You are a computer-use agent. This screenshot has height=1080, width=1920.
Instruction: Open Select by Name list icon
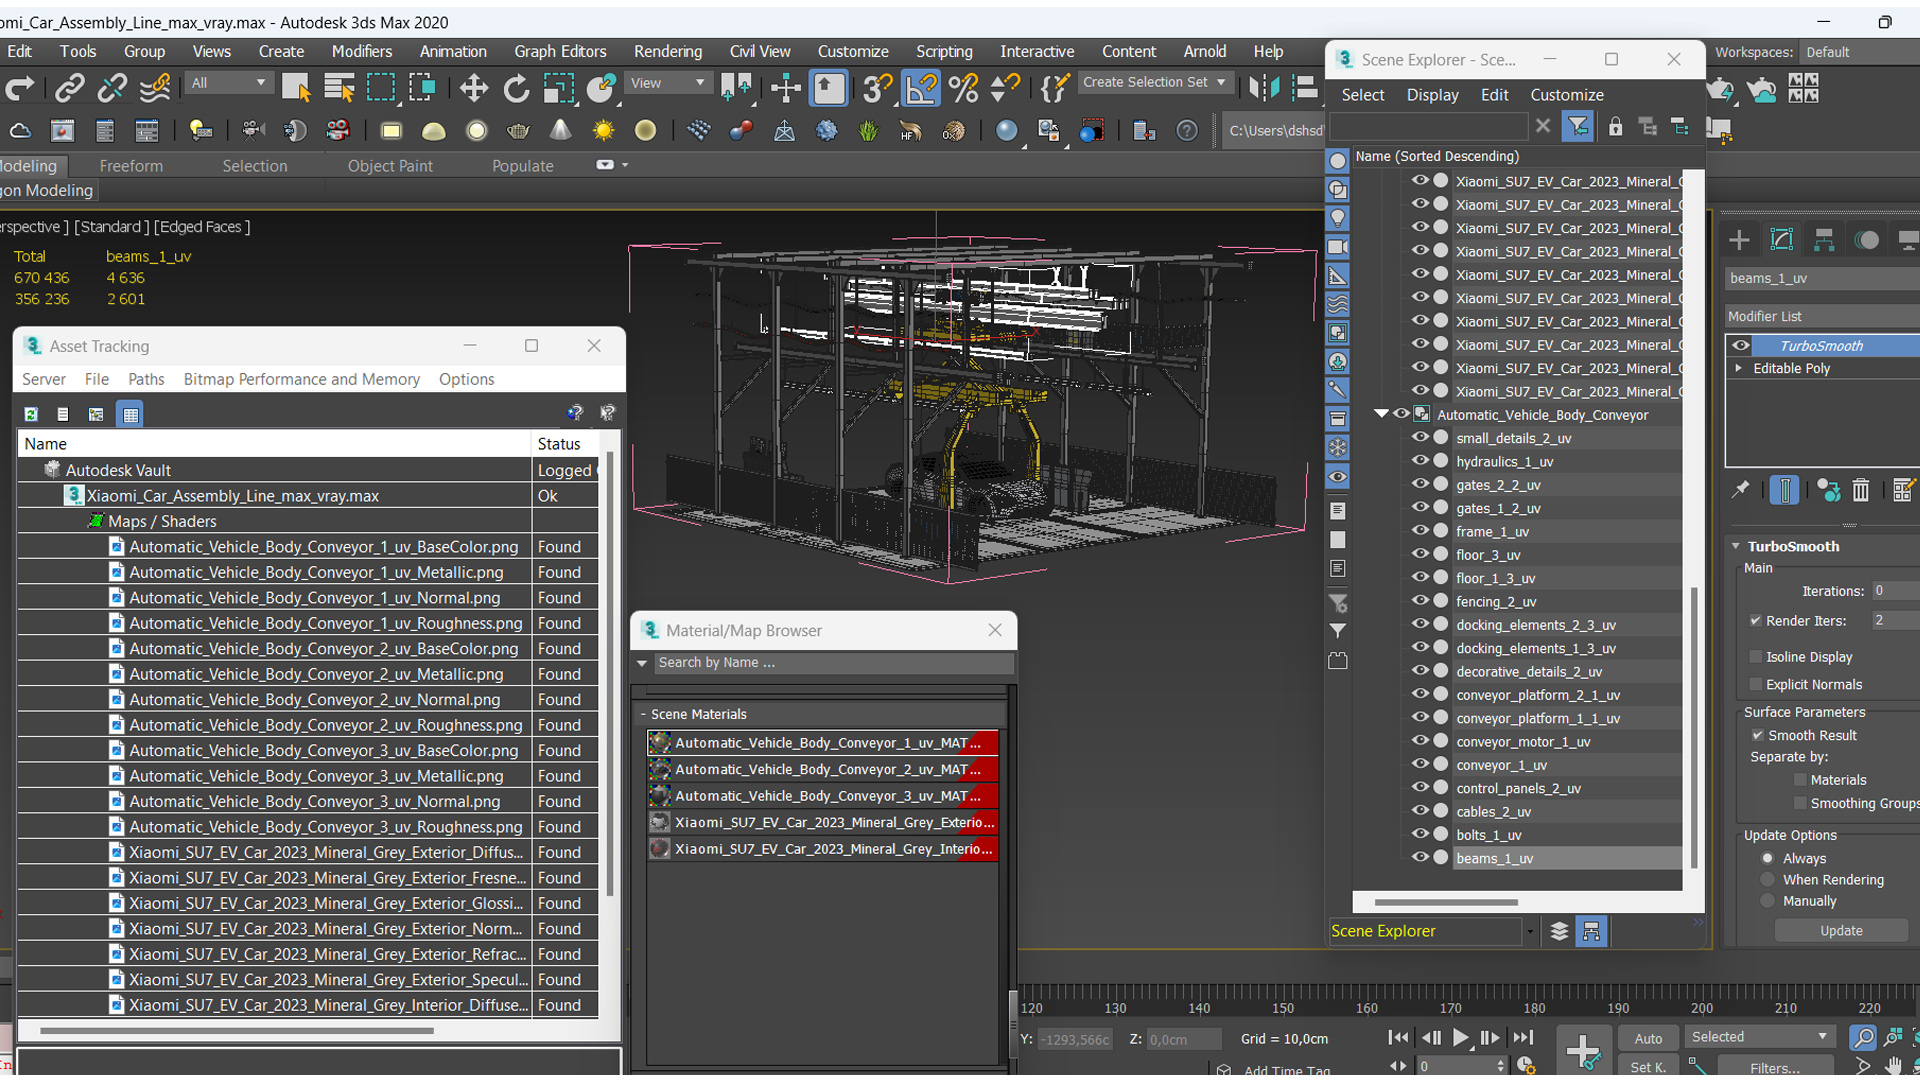339,89
